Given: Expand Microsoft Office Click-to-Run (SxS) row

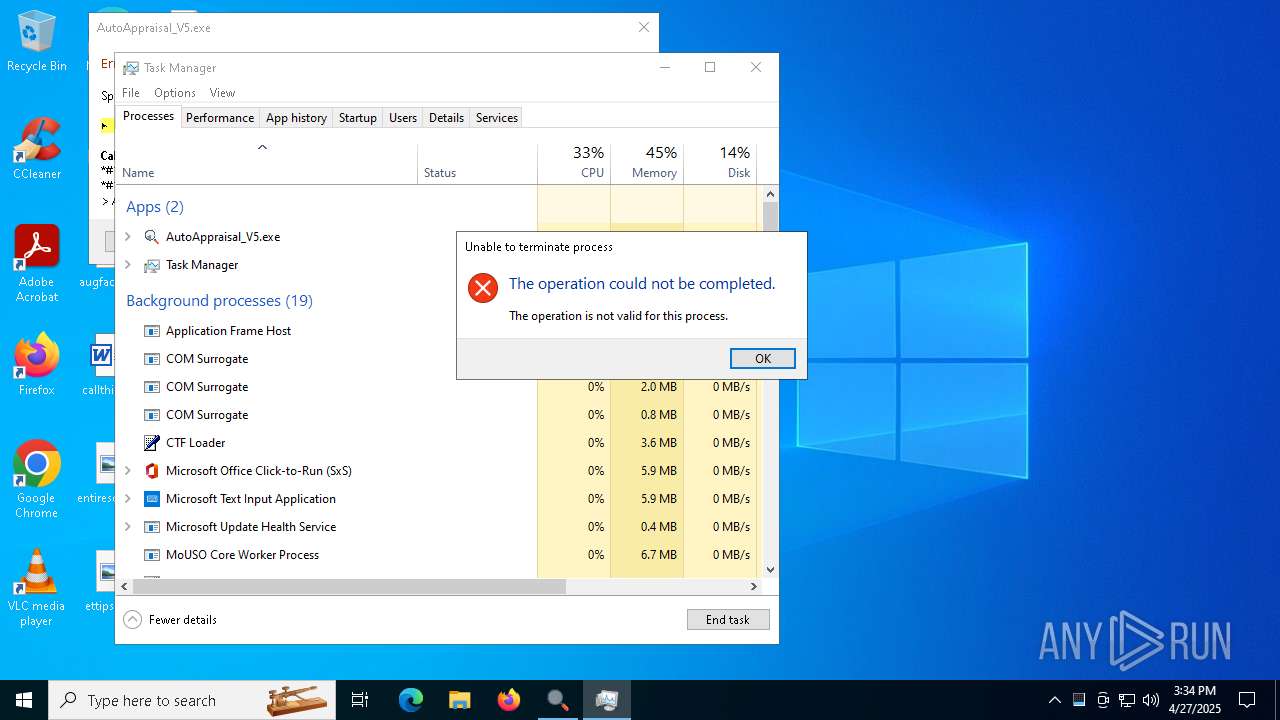Looking at the screenshot, I should pos(127,471).
